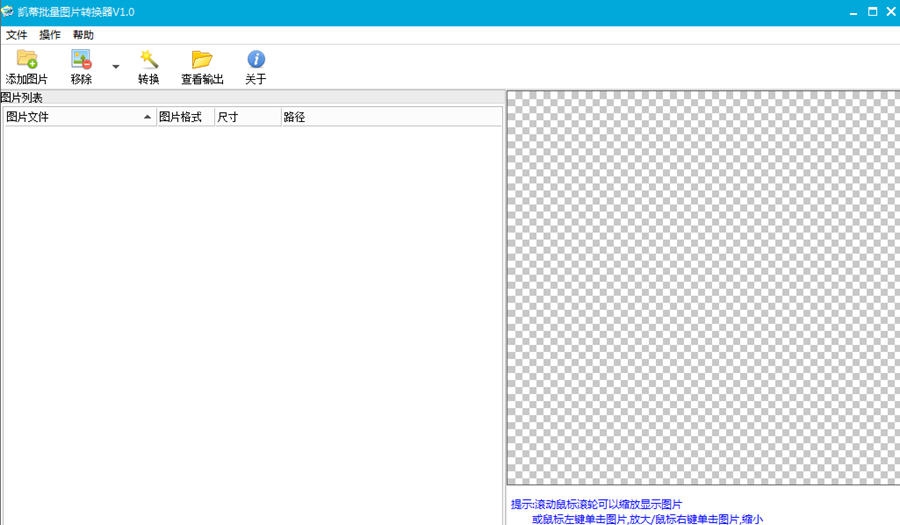Open the 文件 menu
Viewport: 900px width, 525px height.
[x=17, y=35]
